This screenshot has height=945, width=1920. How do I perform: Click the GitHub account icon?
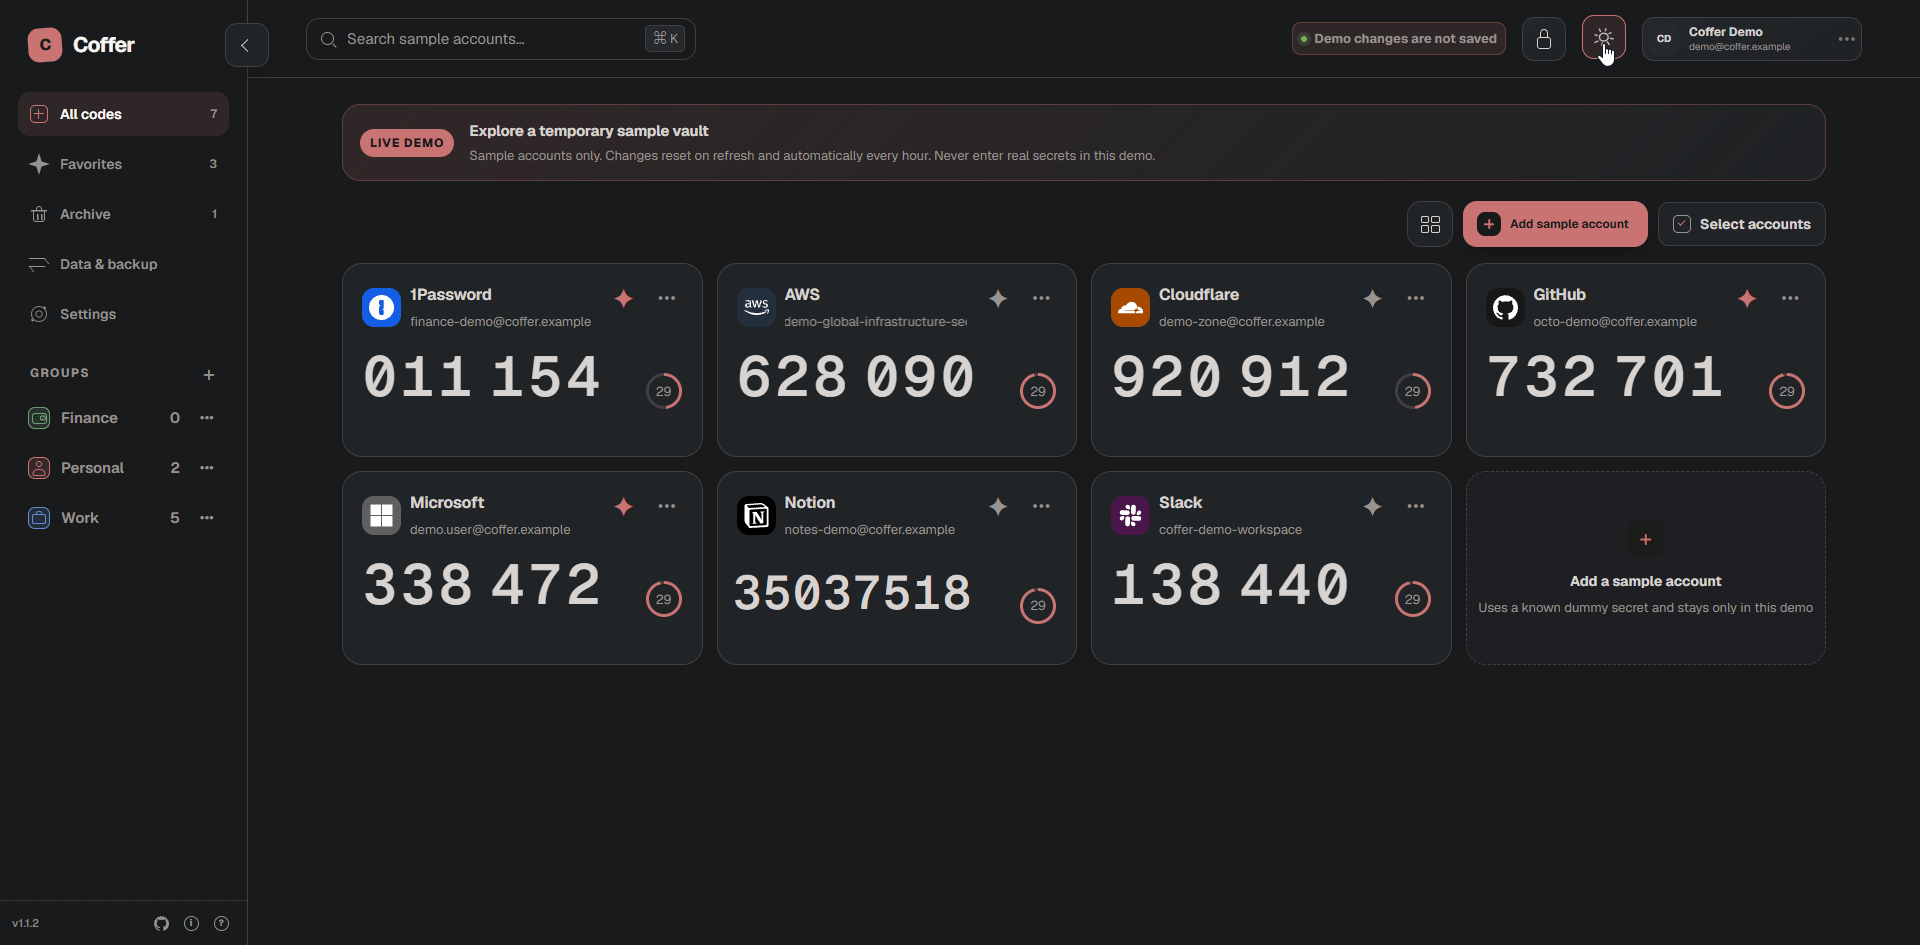coord(1505,308)
